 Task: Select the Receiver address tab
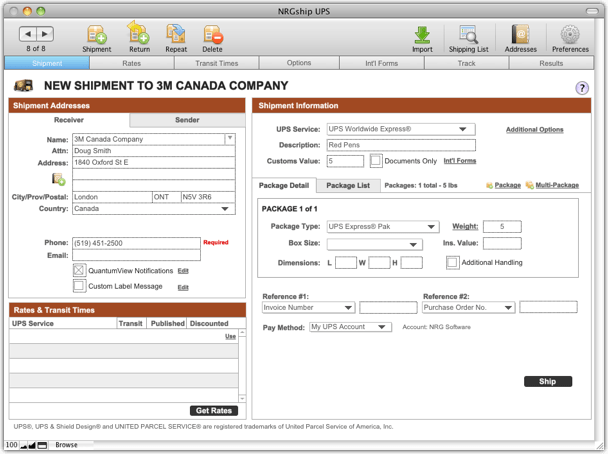click(69, 120)
